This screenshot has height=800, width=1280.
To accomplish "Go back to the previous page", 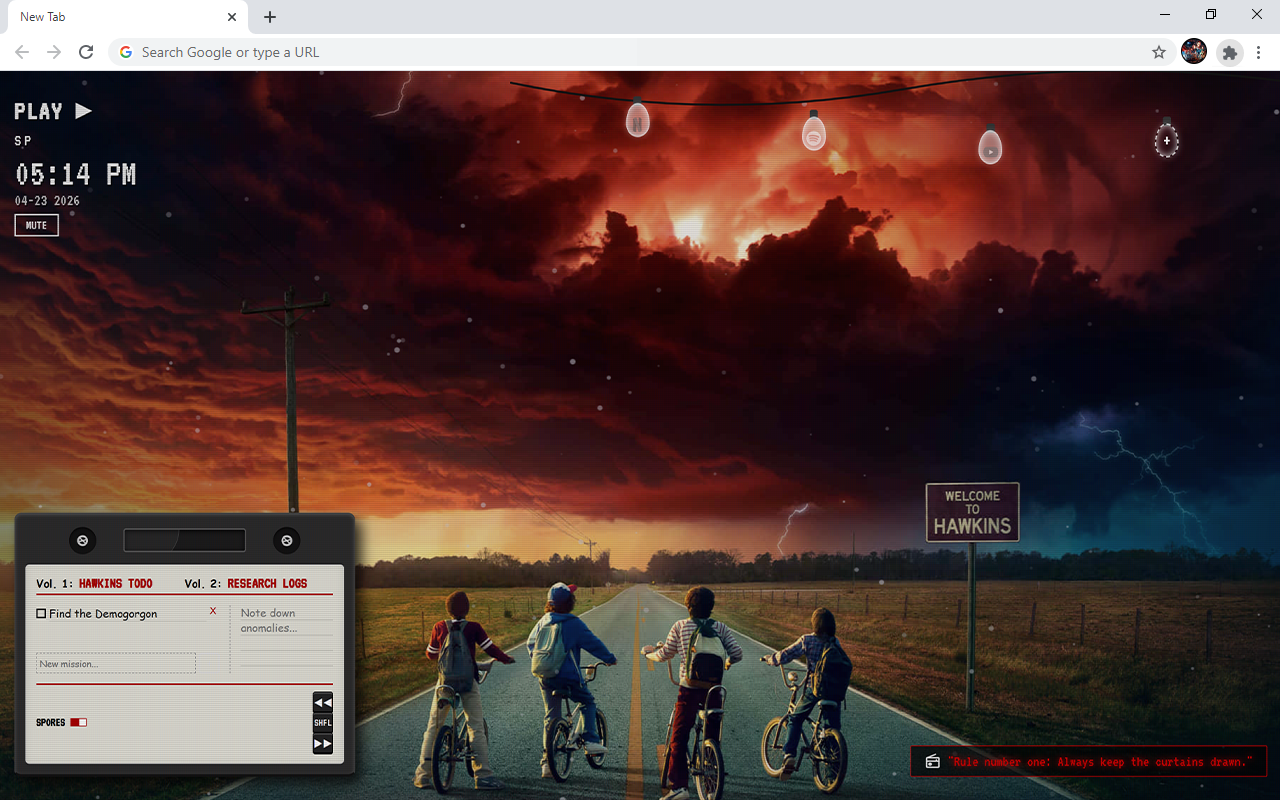I will [22, 52].
